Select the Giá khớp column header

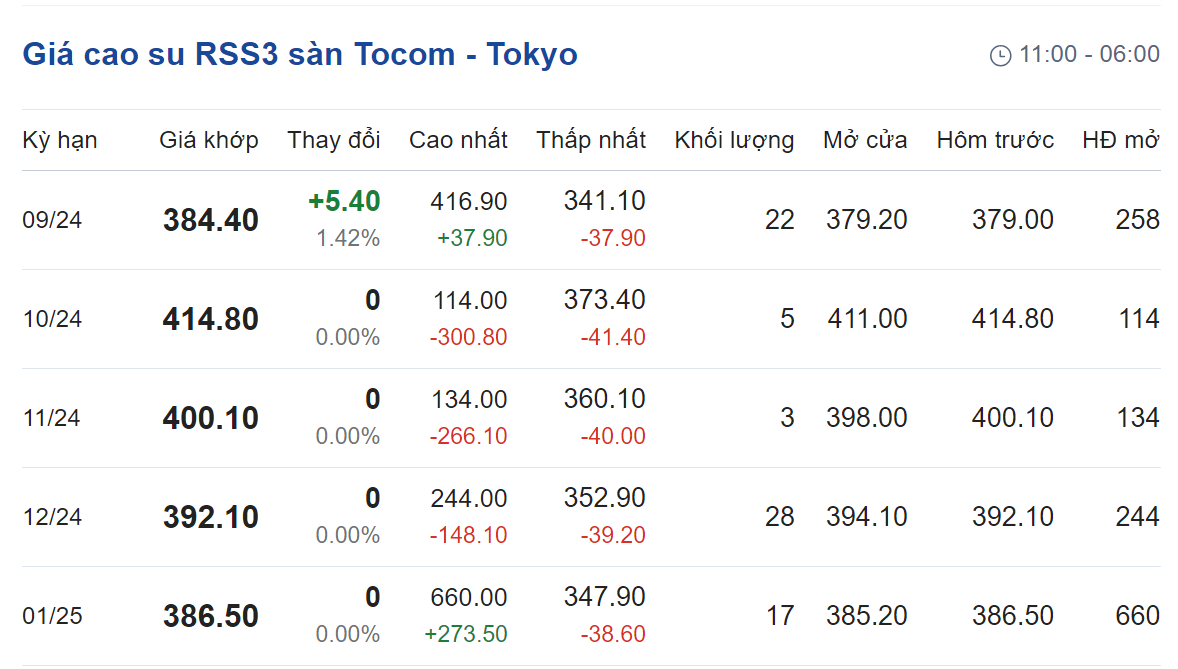209,140
